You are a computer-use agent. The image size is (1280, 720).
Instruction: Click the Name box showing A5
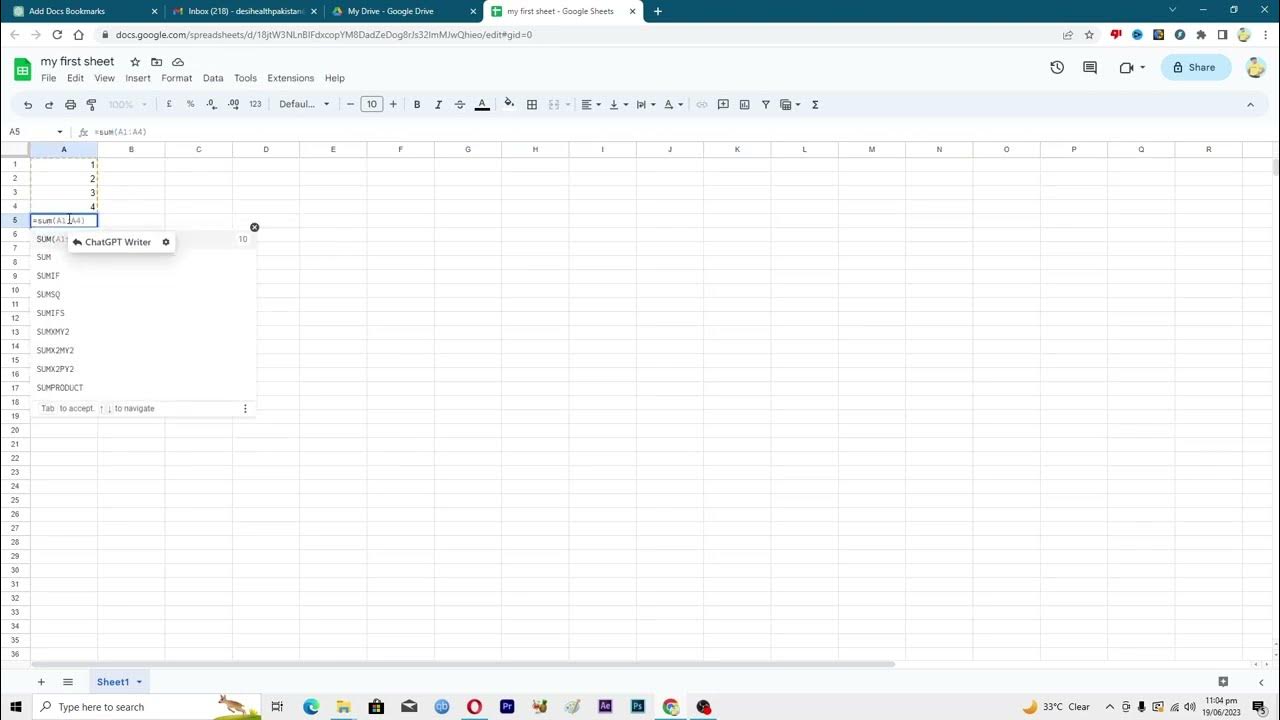tap(36, 132)
